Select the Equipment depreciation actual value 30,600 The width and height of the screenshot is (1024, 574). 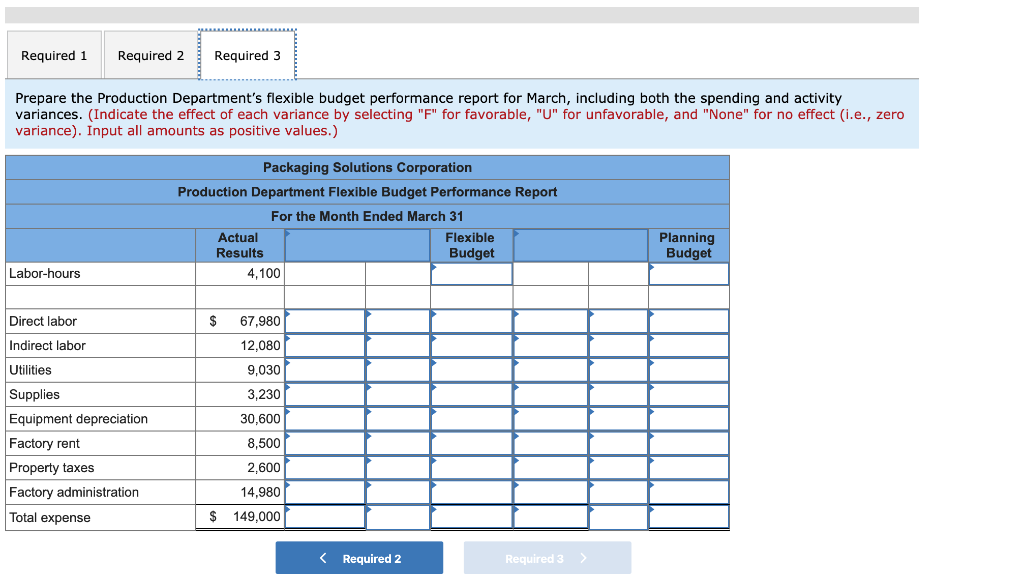(260, 419)
